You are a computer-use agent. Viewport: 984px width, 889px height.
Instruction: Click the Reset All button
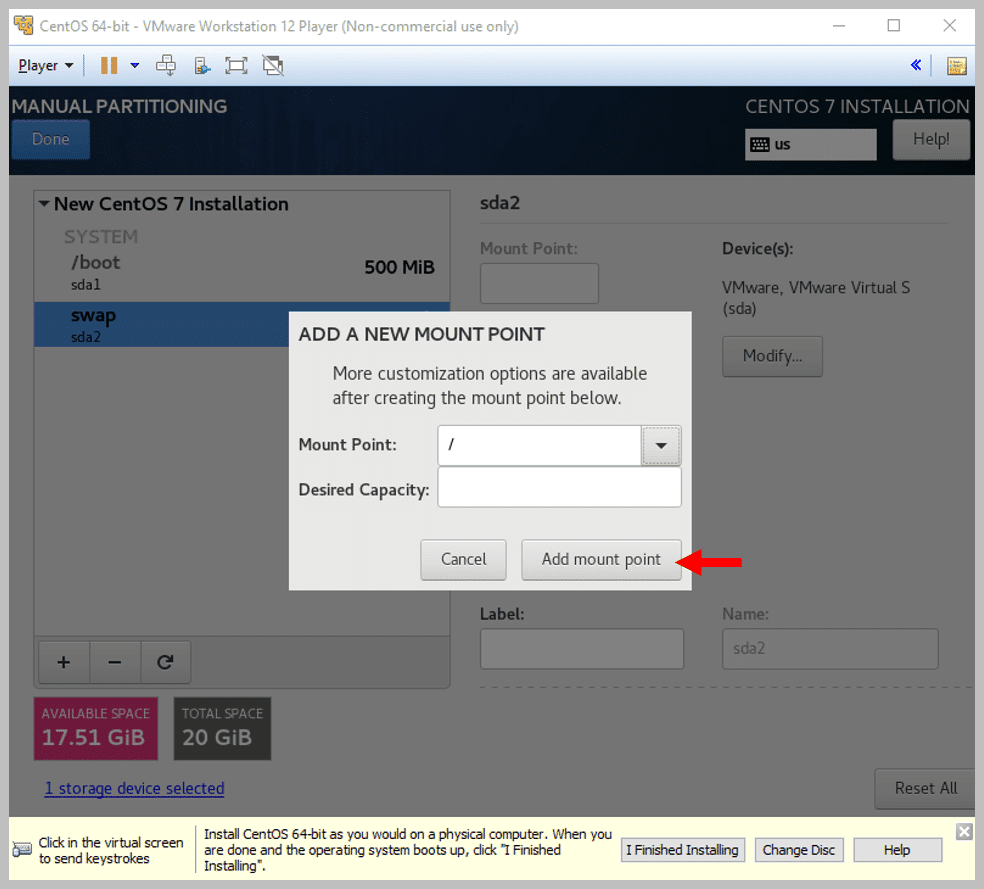pyautogui.click(x=925, y=789)
